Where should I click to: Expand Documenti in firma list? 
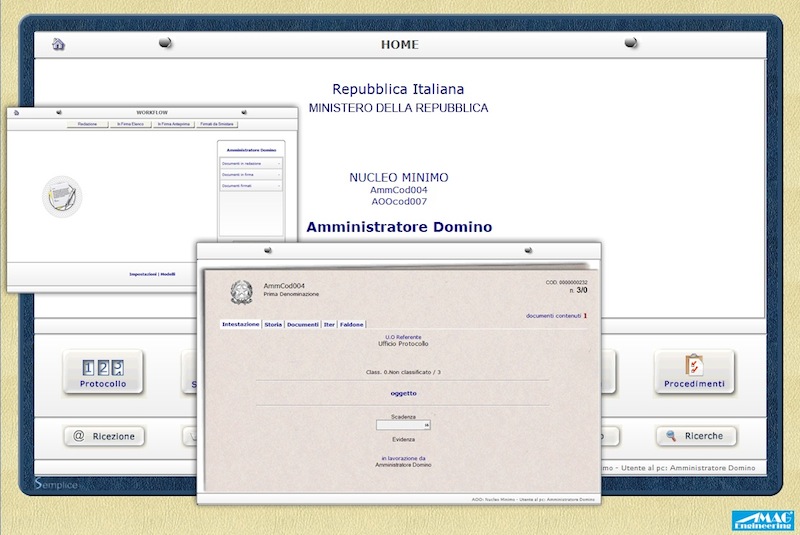(x=251, y=174)
